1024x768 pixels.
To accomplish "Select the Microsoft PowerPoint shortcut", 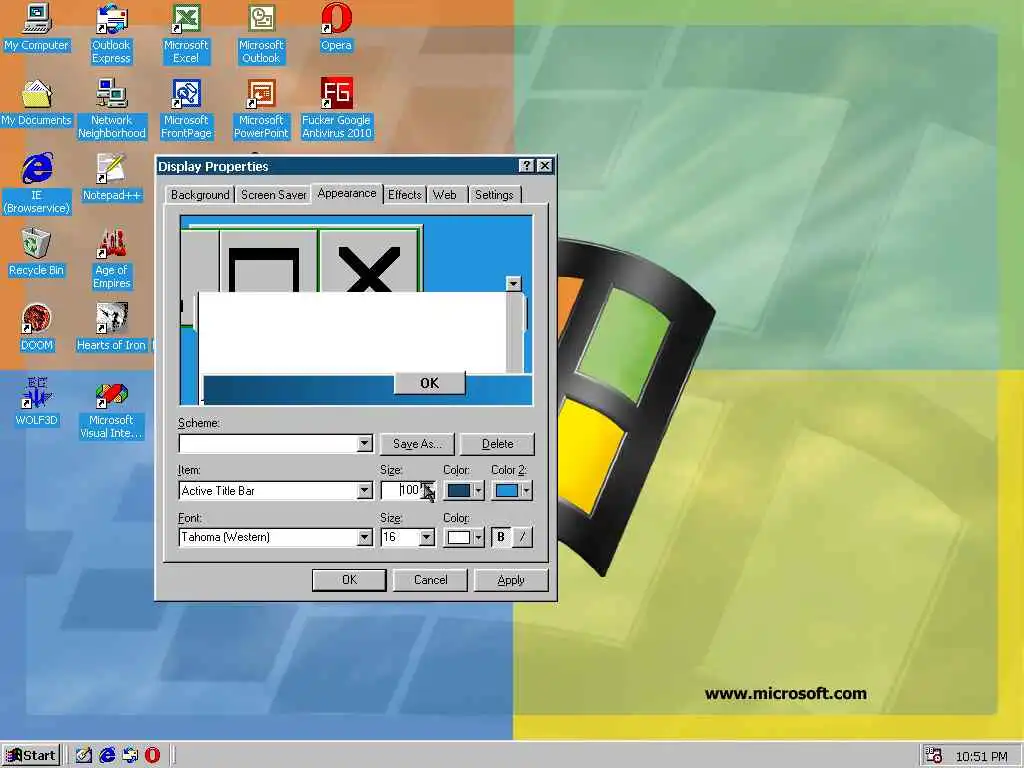I will (261, 108).
